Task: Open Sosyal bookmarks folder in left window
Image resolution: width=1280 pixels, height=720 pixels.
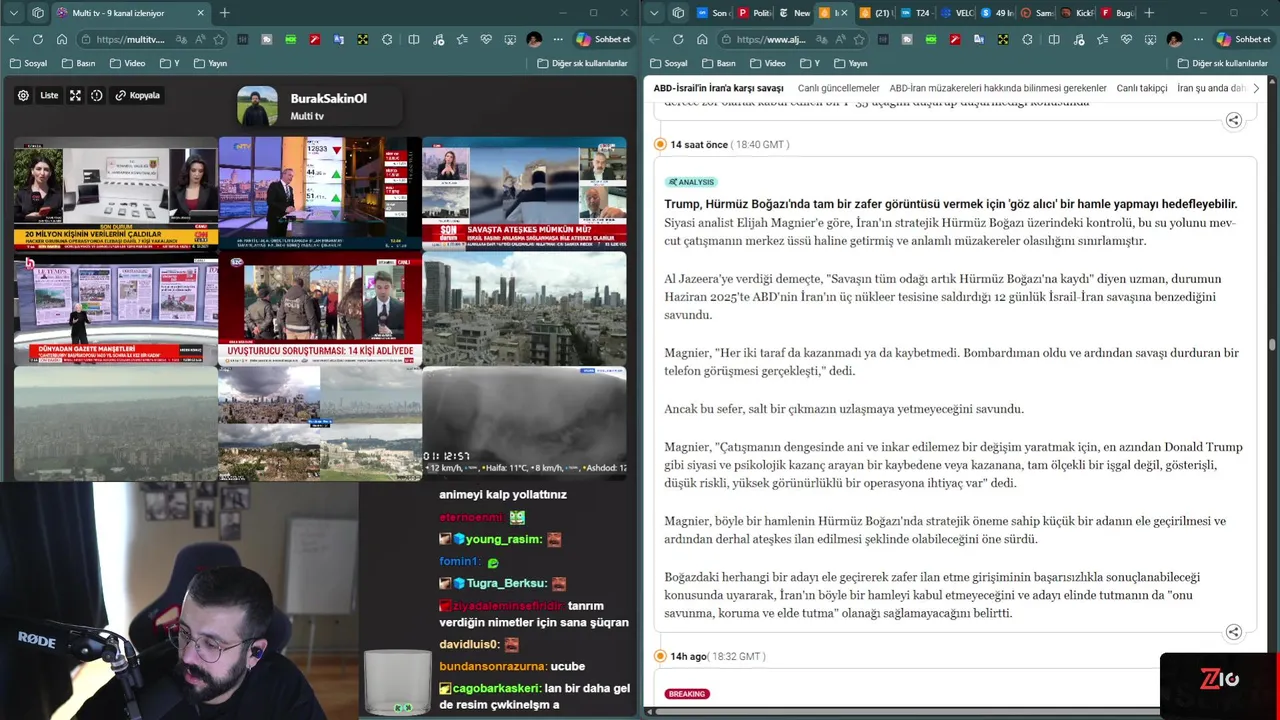Action: pyautogui.click(x=28, y=63)
